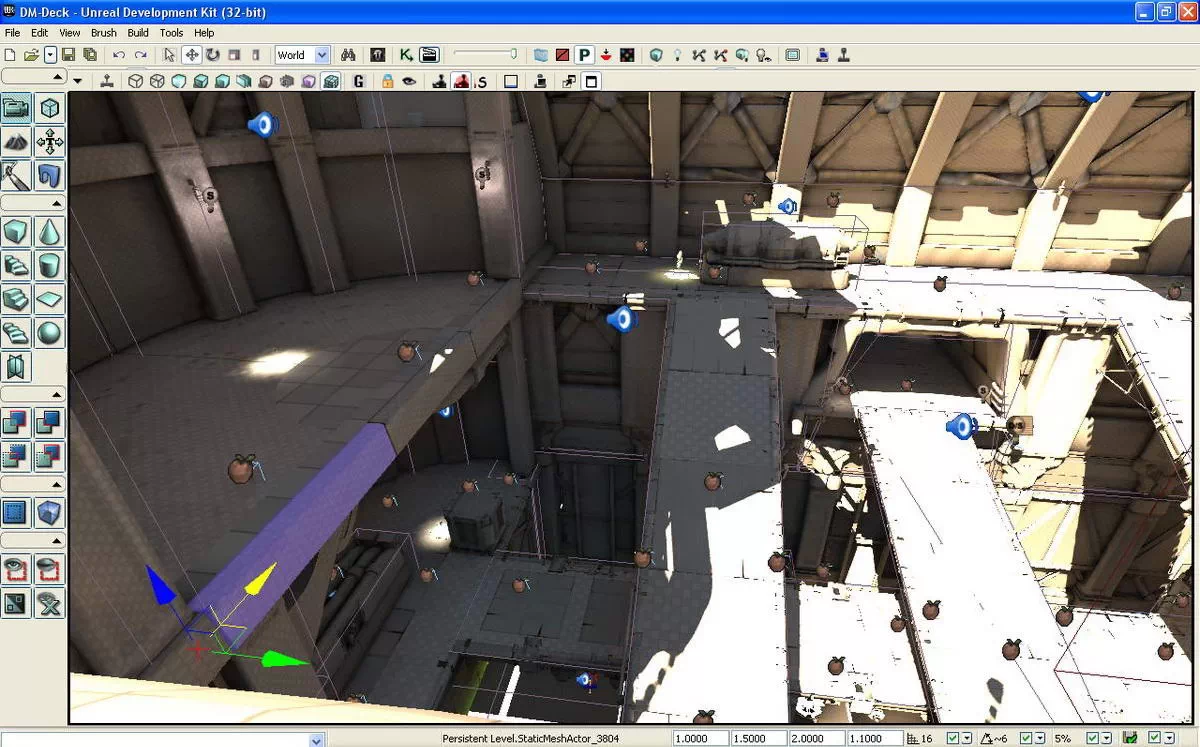The width and height of the screenshot is (1200, 747).
Task: Expand dropdown arrow next to Open icon
Action: pyautogui.click(x=51, y=55)
